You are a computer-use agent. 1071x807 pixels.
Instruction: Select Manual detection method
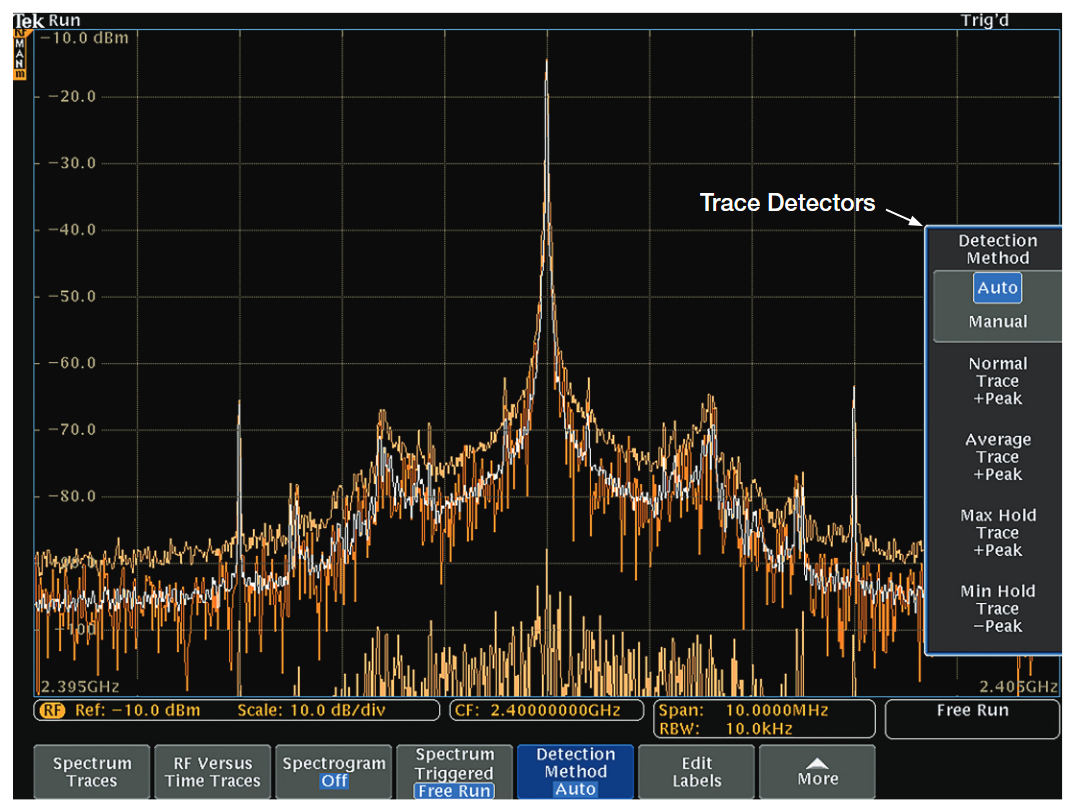(x=998, y=321)
